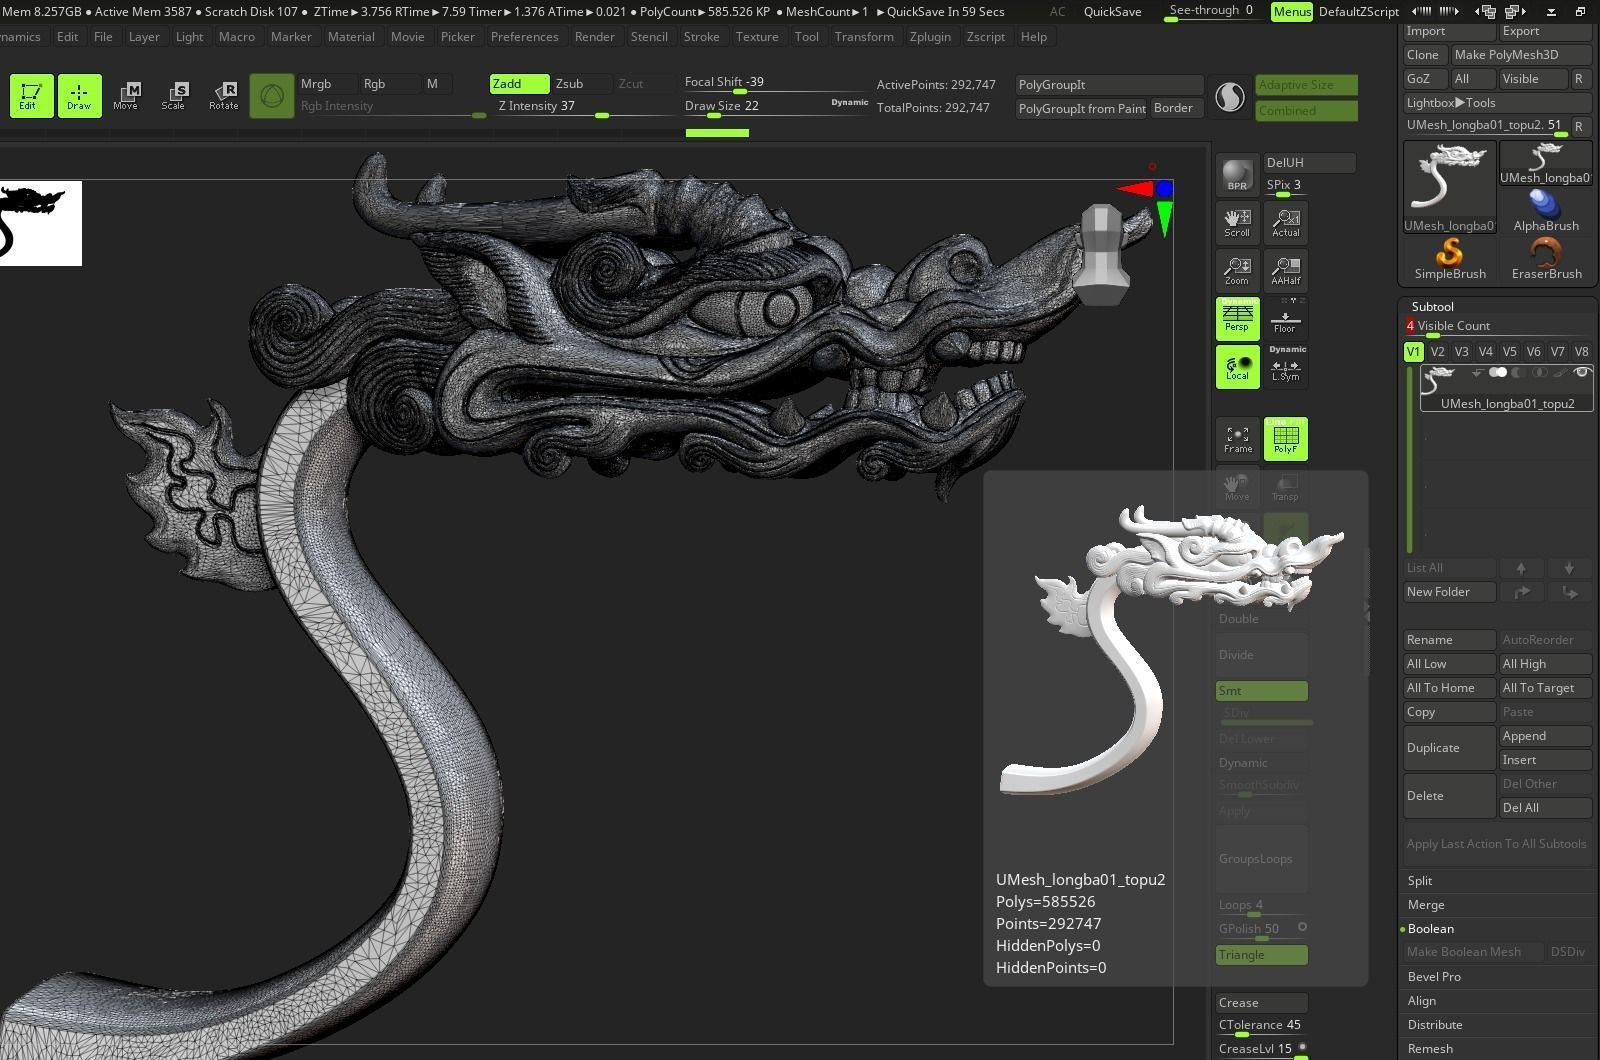Select visibility set V2
Viewport: 1600px width, 1060px height.
tap(1437, 352)
